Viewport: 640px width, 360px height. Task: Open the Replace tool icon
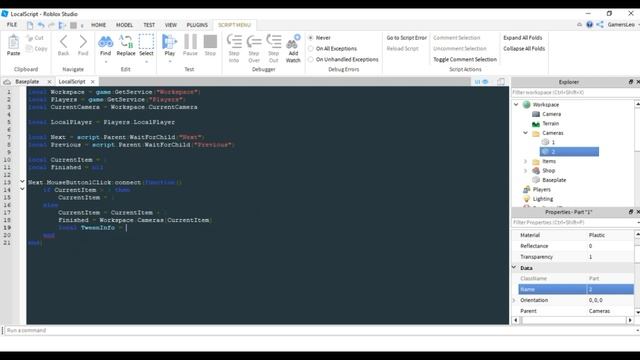click(x=126, y=42)
